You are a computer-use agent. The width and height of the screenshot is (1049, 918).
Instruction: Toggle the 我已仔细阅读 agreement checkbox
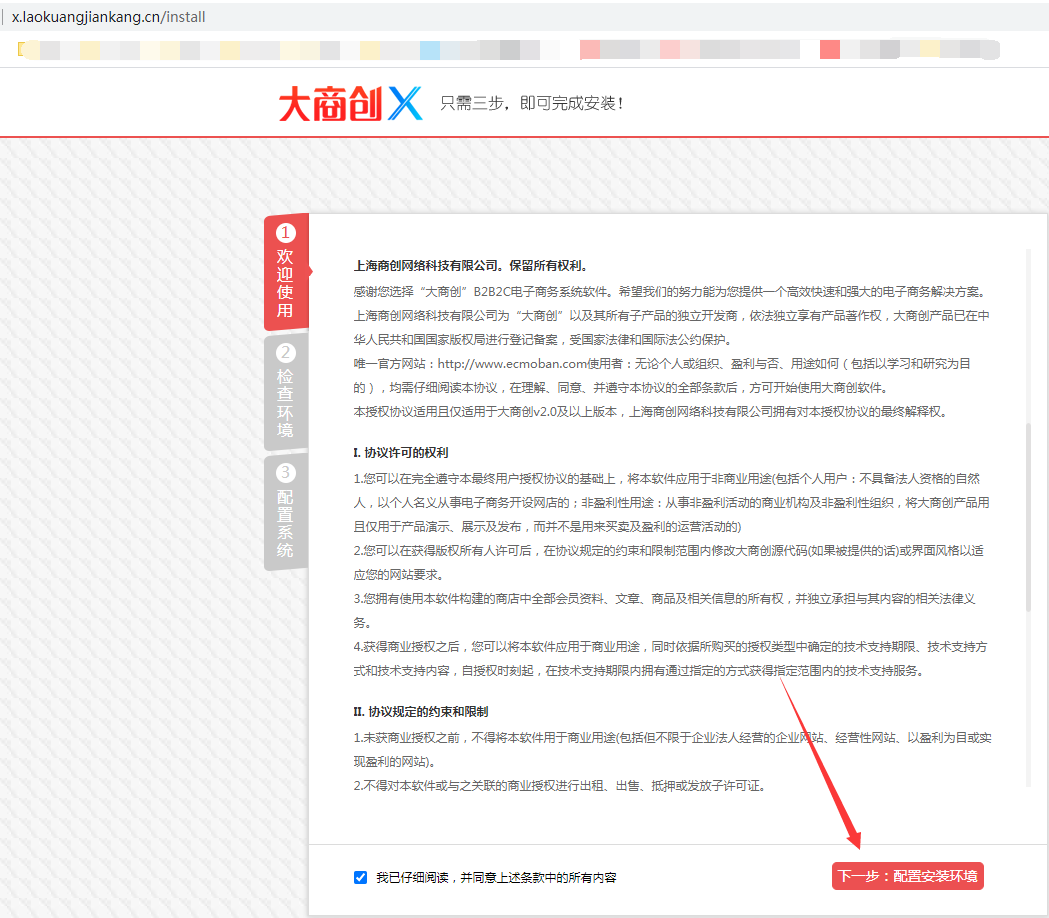pos(361,877)
